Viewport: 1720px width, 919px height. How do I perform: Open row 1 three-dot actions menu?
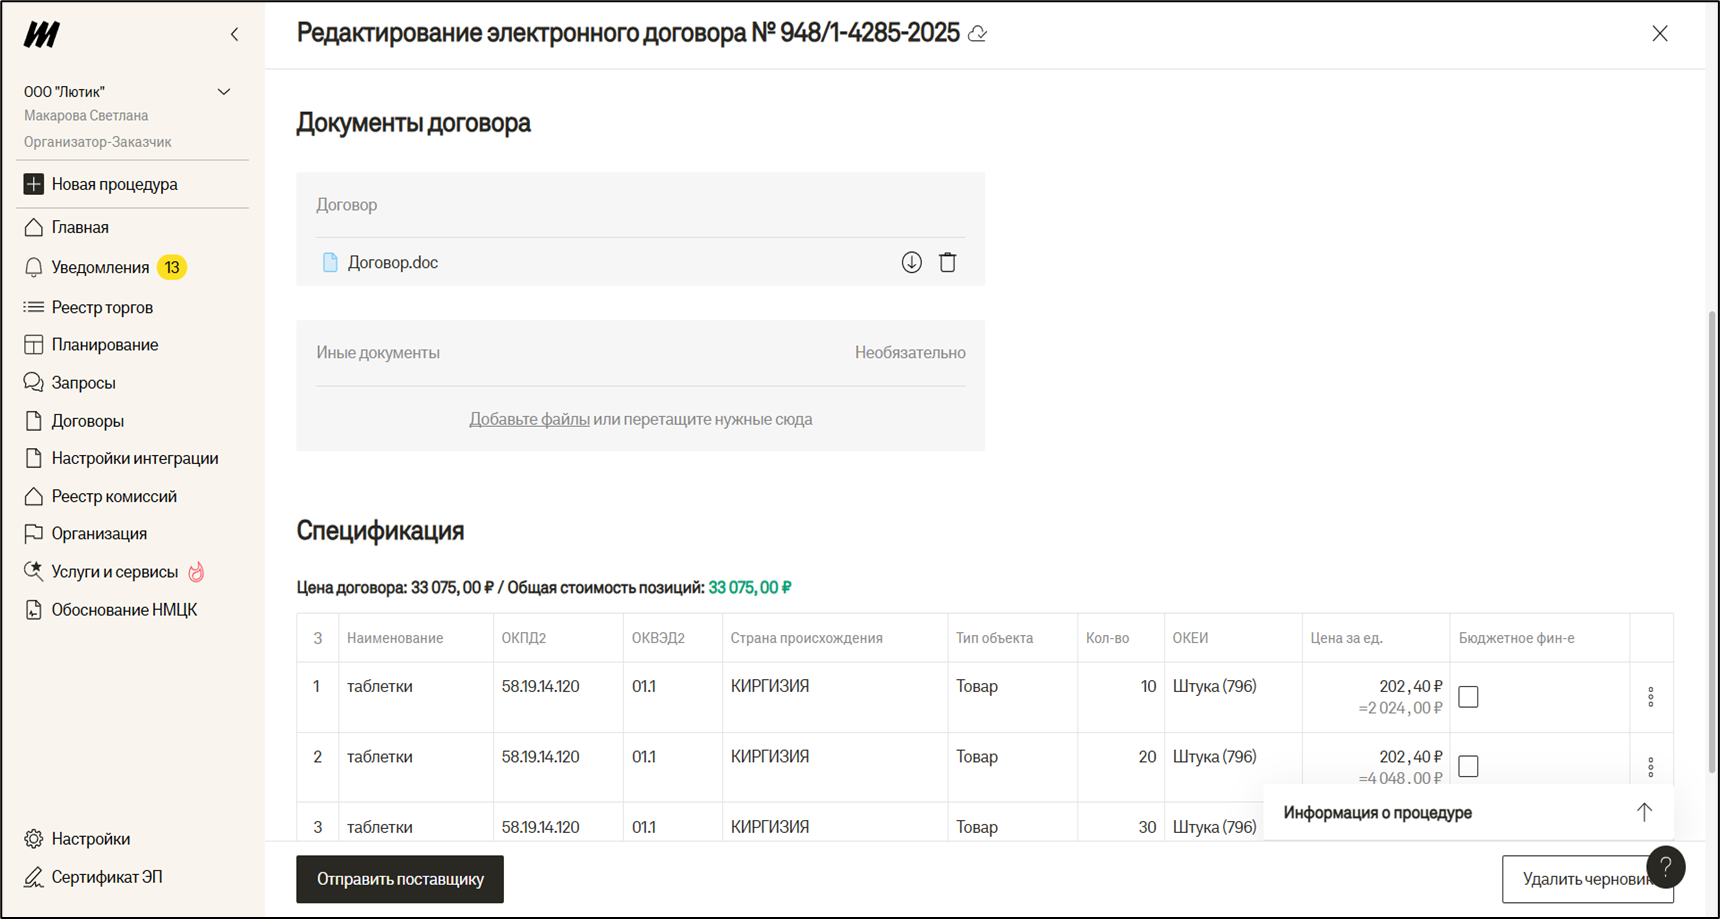click(x=1650, y=697)
